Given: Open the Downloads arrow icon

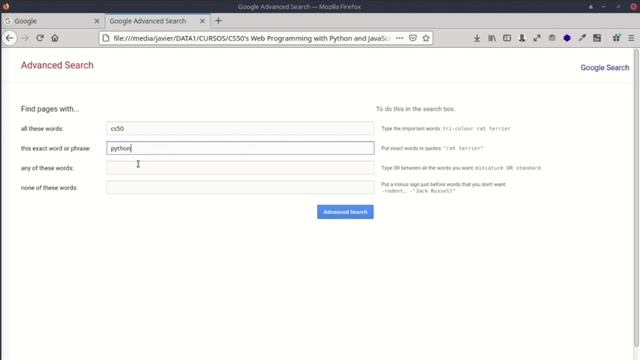Looking at the screenshot, I should tap(477, 38).
